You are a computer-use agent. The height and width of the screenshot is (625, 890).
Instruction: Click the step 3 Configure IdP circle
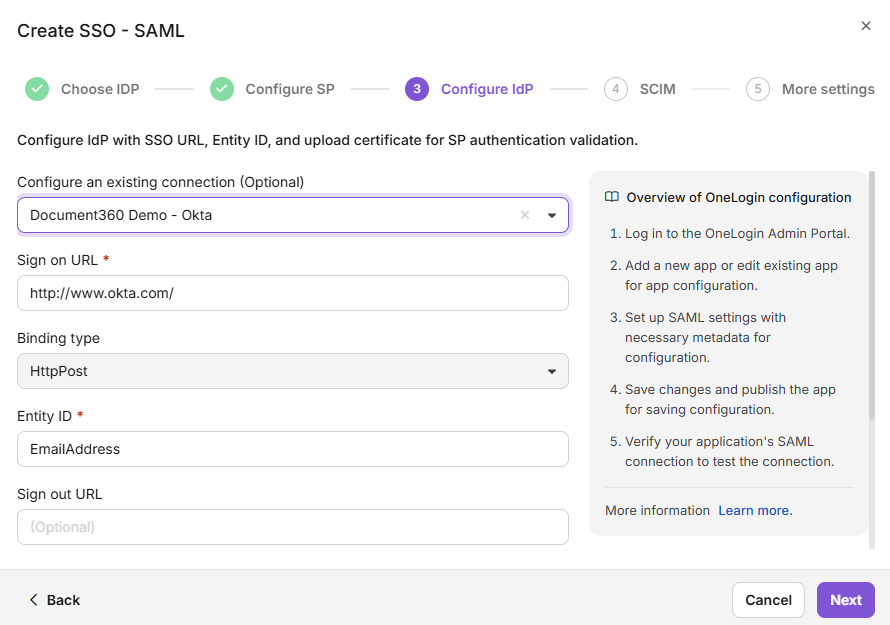pyautogui.click(x=417, y=89)
